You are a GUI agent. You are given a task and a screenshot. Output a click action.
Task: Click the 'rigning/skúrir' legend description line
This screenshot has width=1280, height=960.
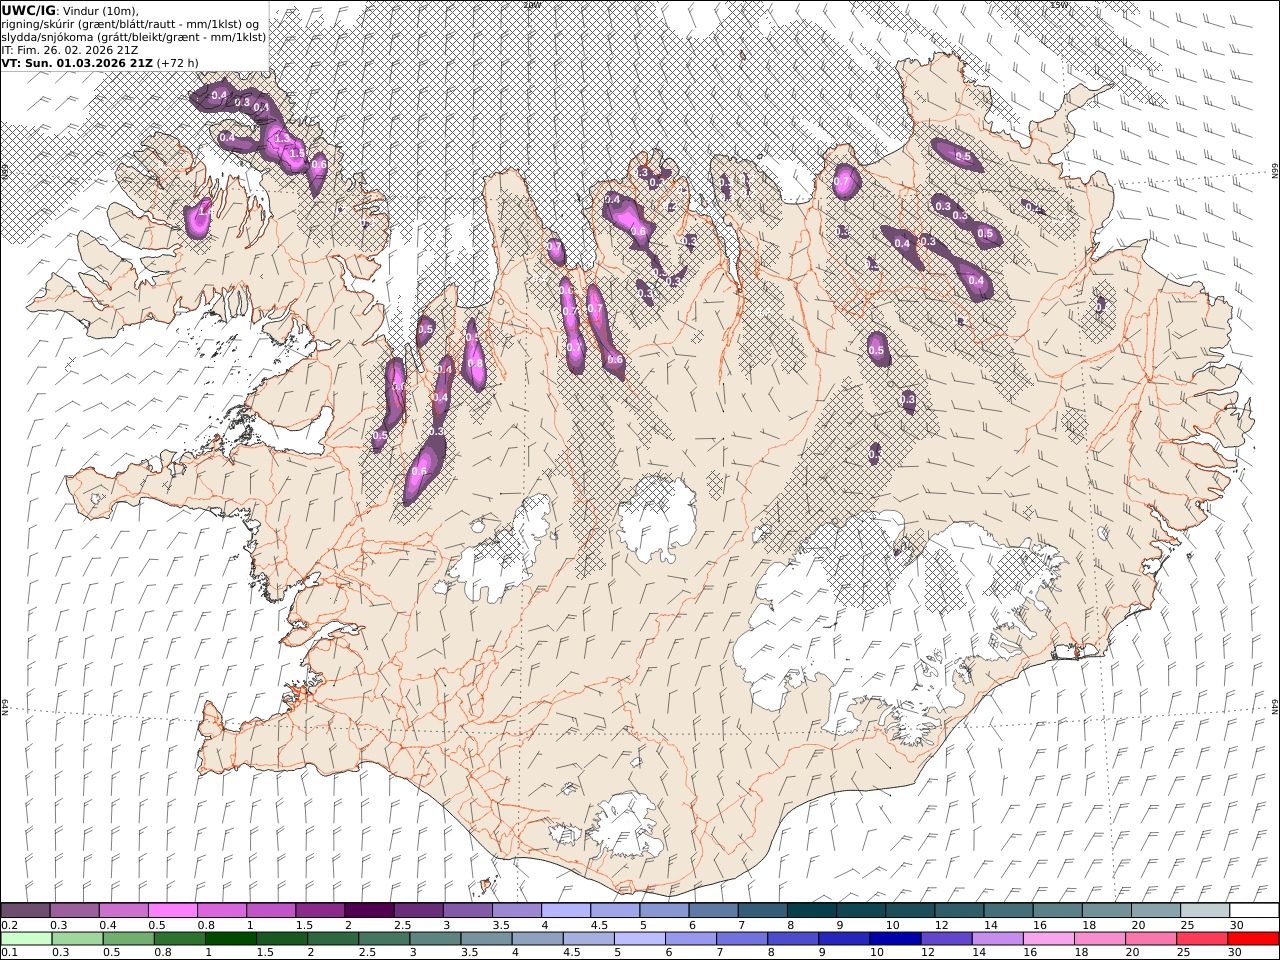tap(131, 24)
